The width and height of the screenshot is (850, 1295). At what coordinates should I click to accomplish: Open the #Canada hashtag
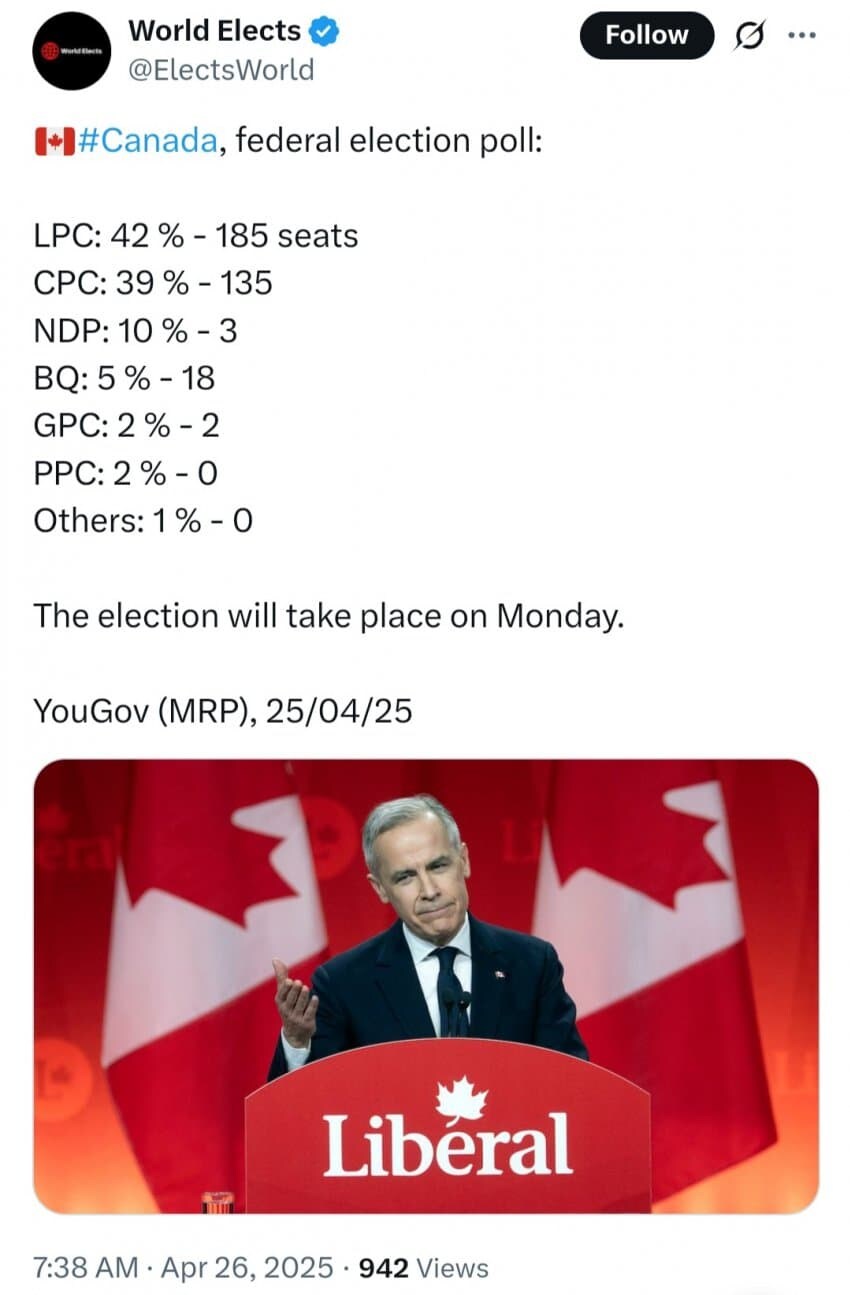click(146, 142)
